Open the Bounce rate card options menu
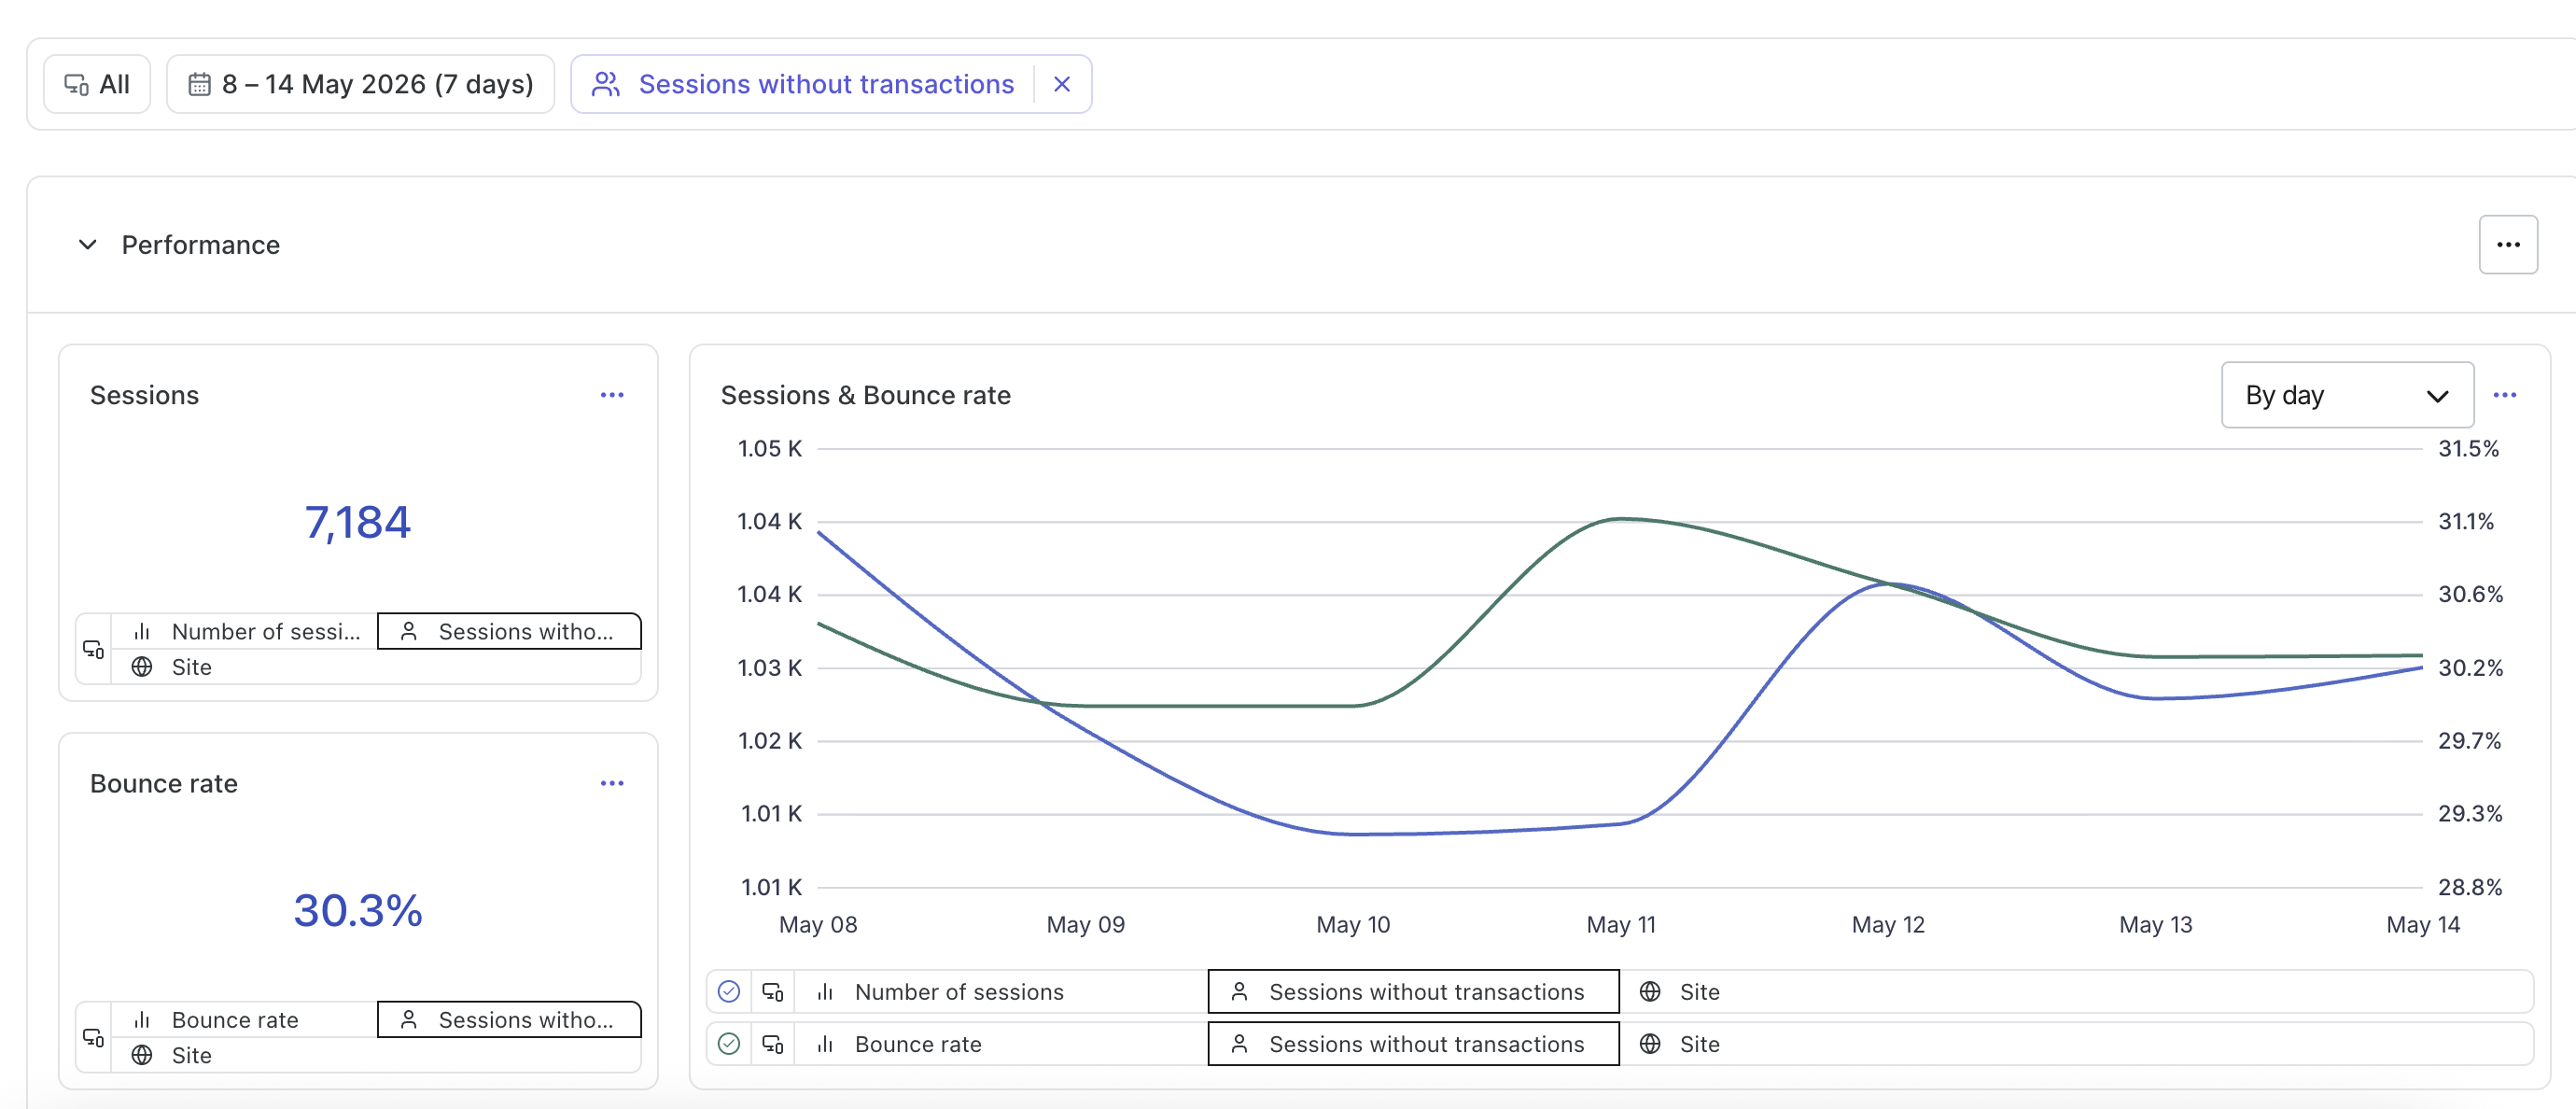2576x1109 pixels. click(612, 783)
